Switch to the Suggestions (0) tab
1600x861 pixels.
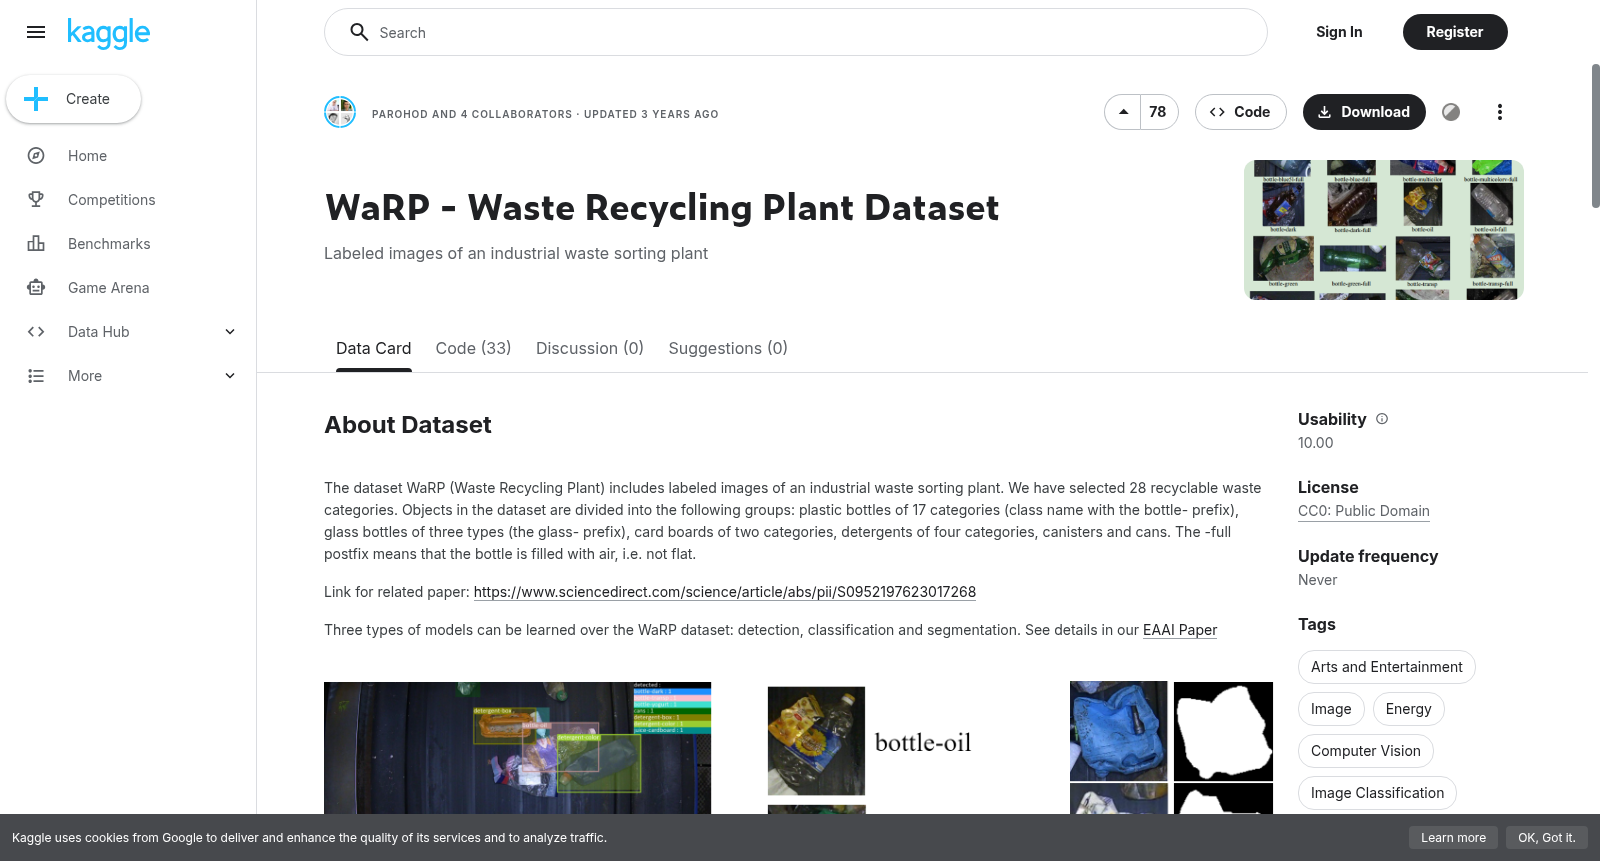(728, 348)
